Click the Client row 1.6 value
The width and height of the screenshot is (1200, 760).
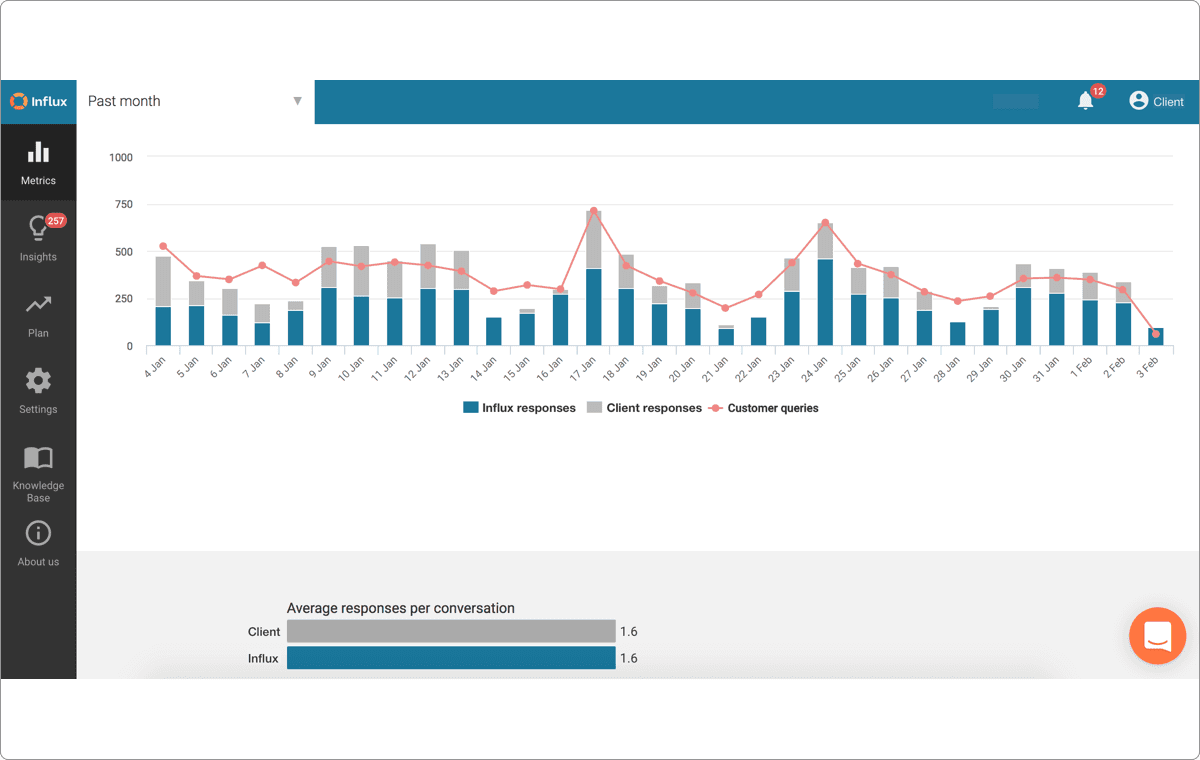629,631
